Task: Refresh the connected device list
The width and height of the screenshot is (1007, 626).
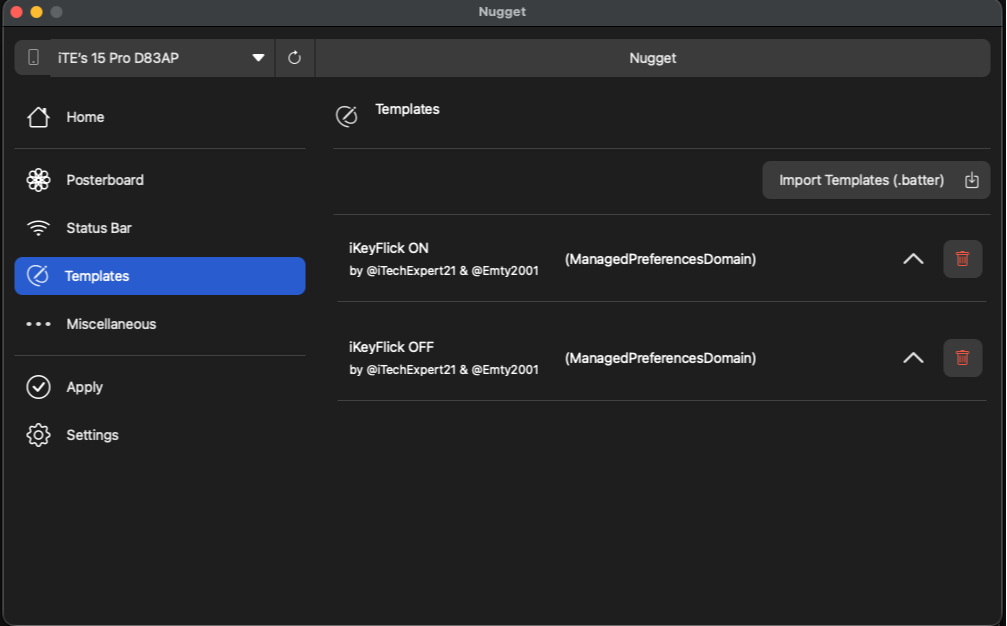Action: click(294, 58)
